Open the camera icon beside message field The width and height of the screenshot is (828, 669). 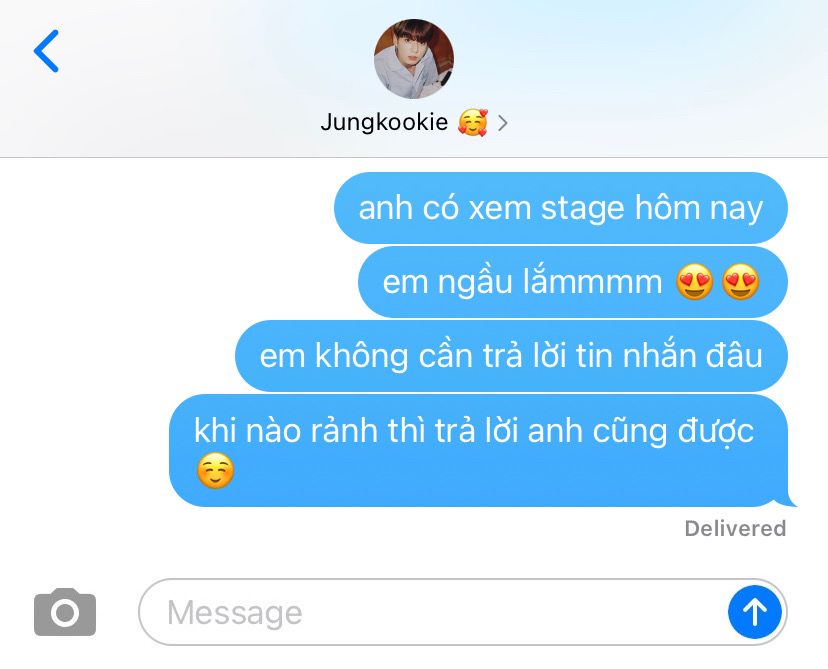point(65,611)
